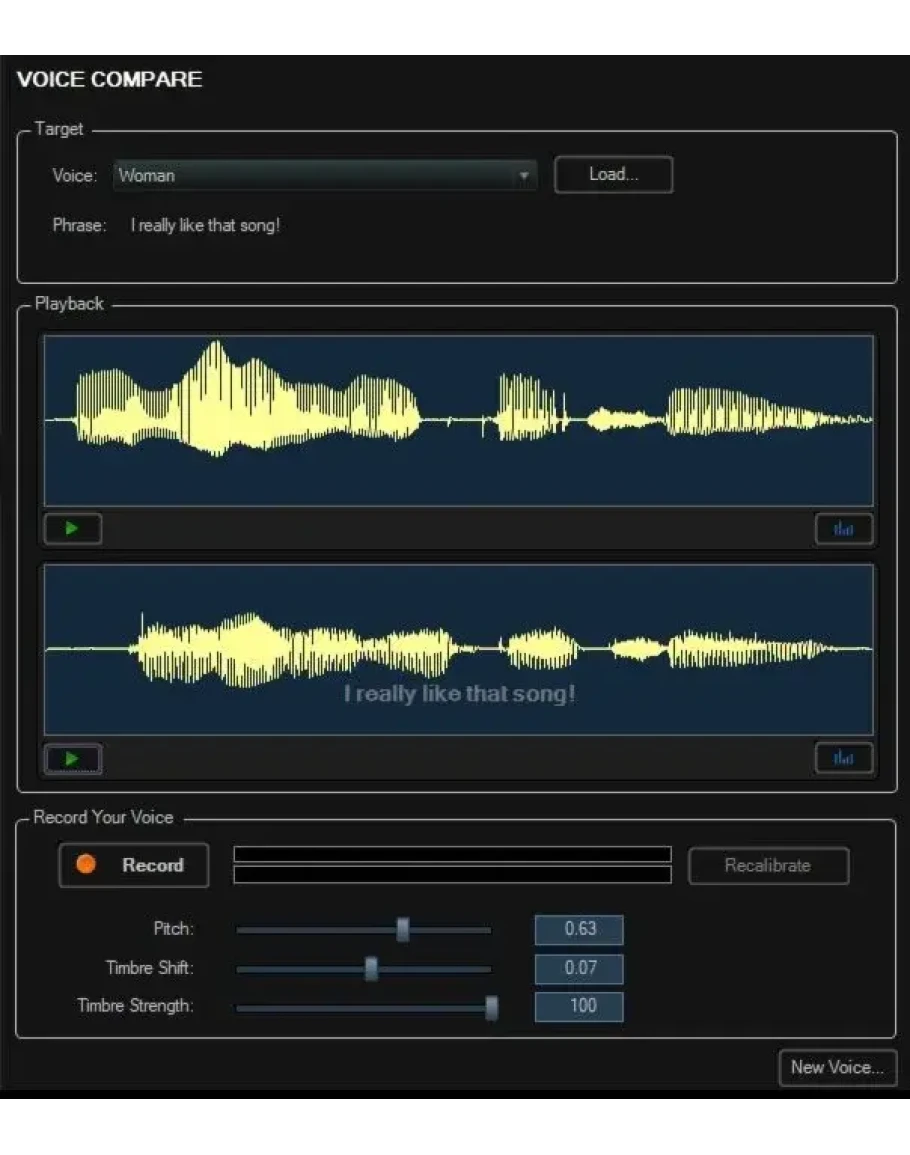The height and width of the screenshot is (1155, 910).
Task: Click the Timbre Shift slider handle
Action: pyautogui.click(x=371, y=968)
